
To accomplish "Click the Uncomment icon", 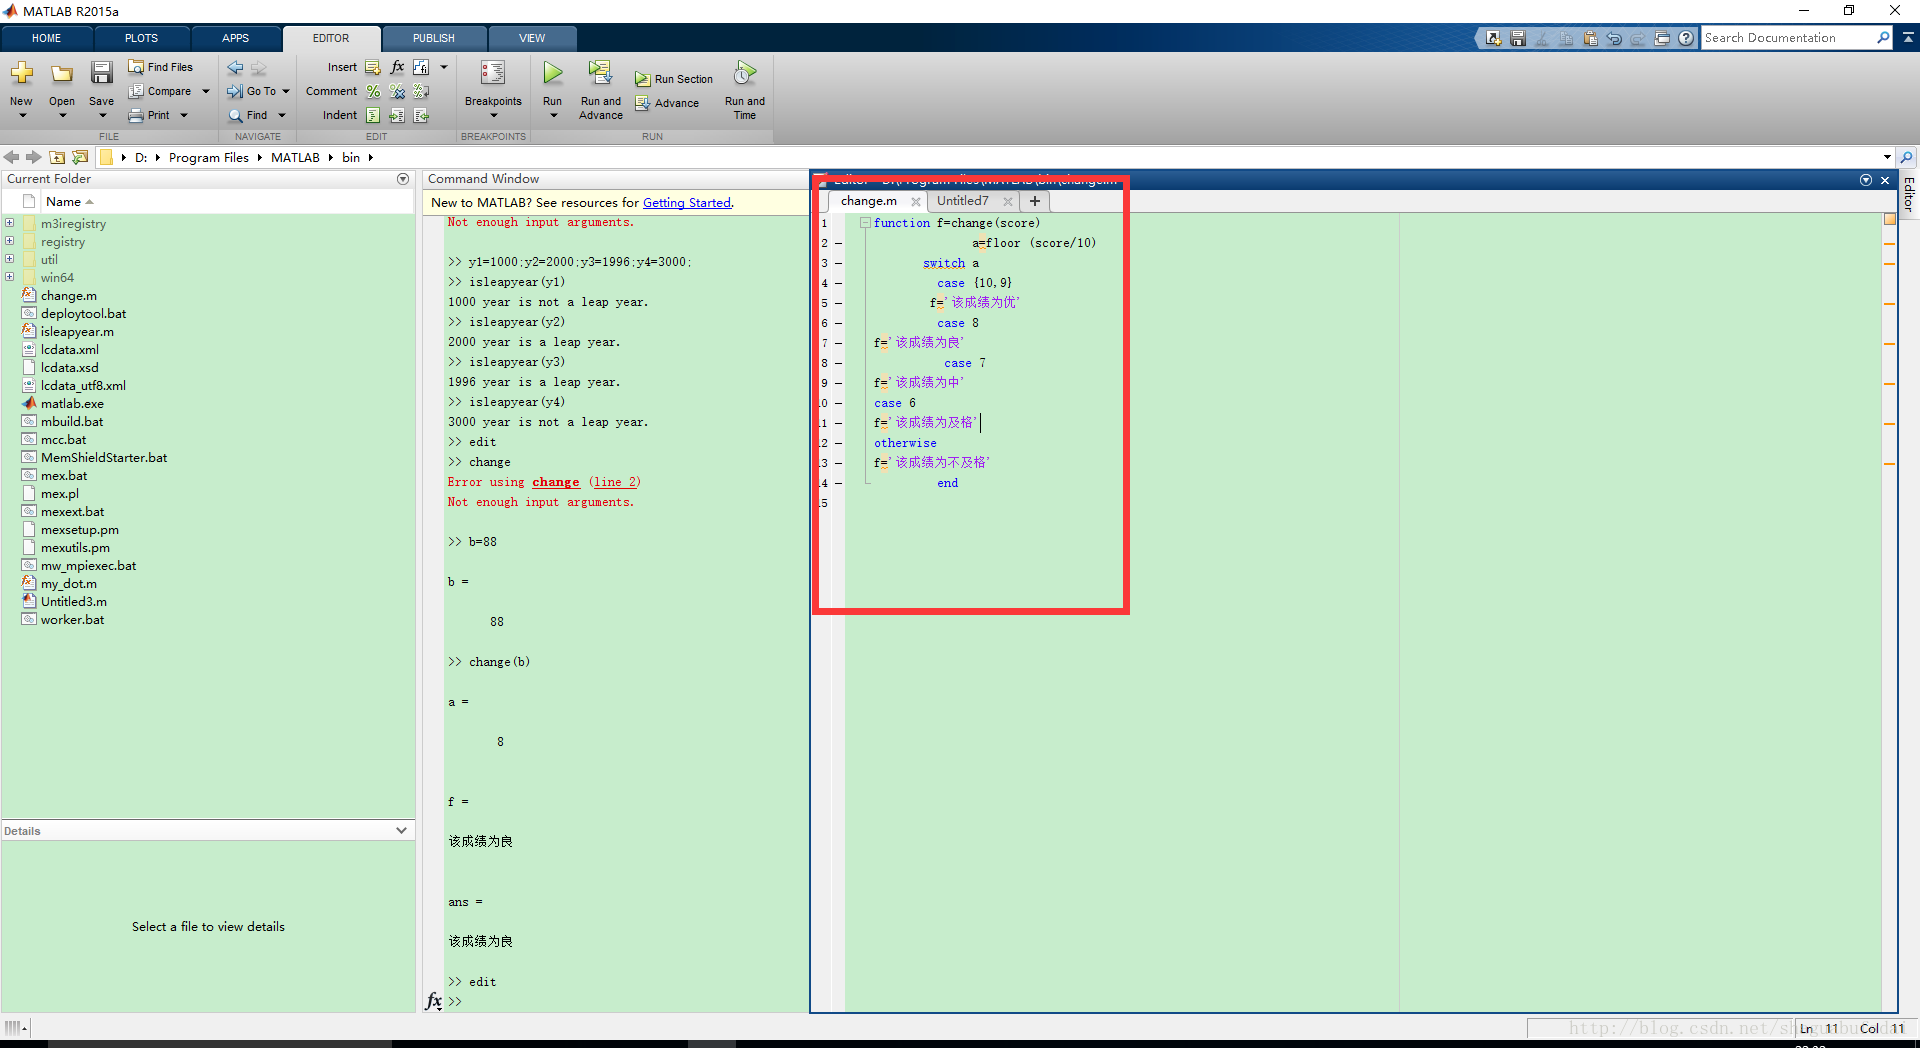I will click(397, 91).
